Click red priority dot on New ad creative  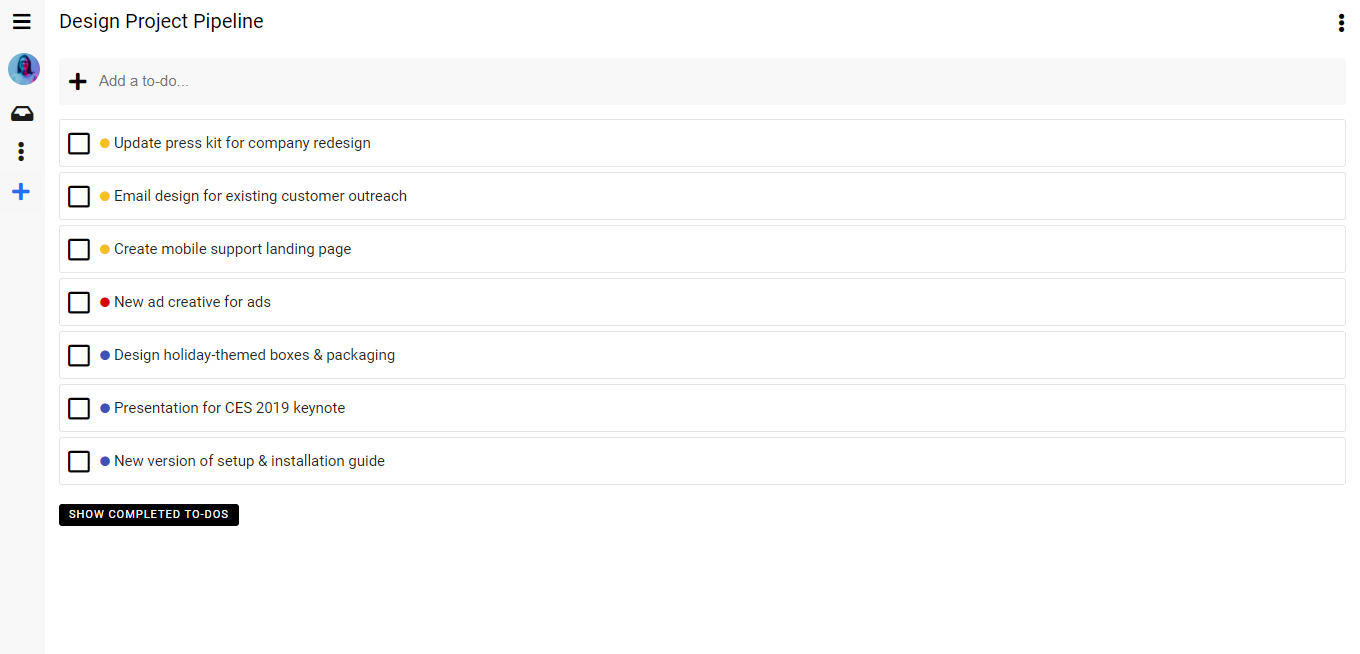[105, 303]
